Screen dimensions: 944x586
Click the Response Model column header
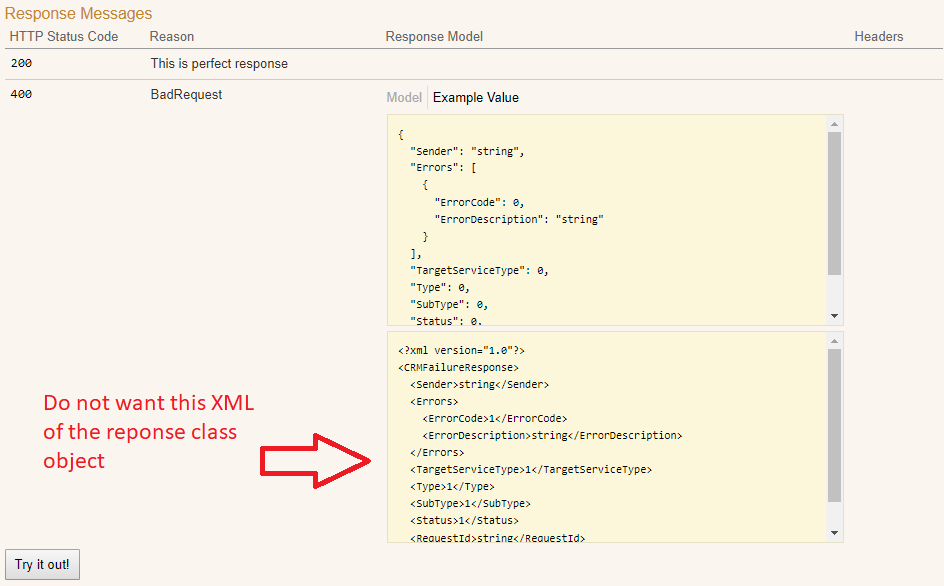click(434, 36)
